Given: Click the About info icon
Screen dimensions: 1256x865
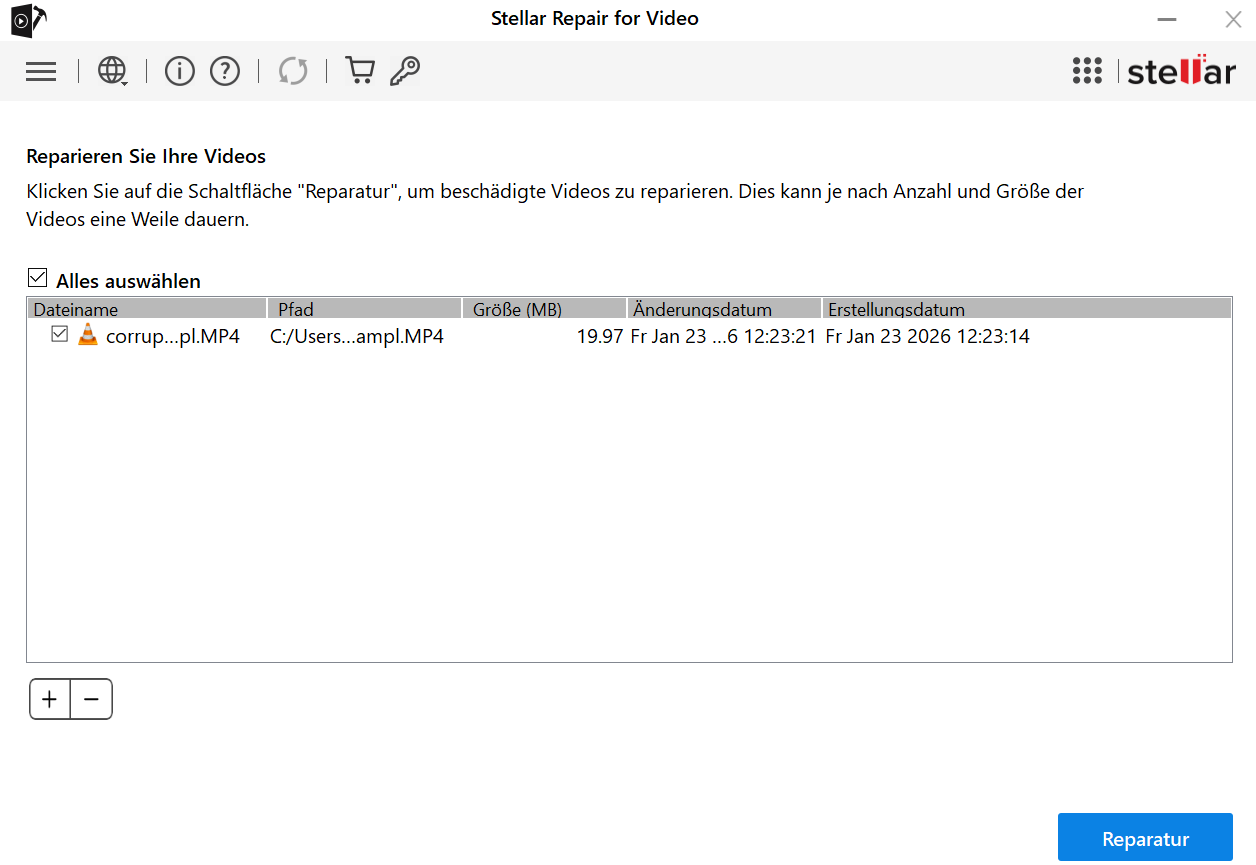Looking at the screenshot, I should (x=179, y=71).
